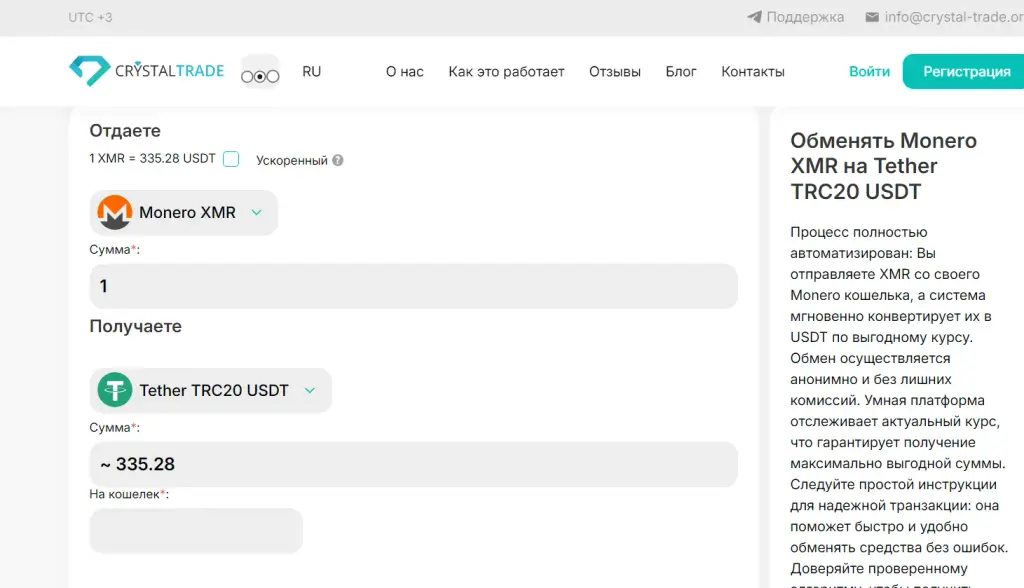Viewport: 1024px width, 588px height.
Task: Click the info@crystal-trade email address
Action: pos(954,17)
